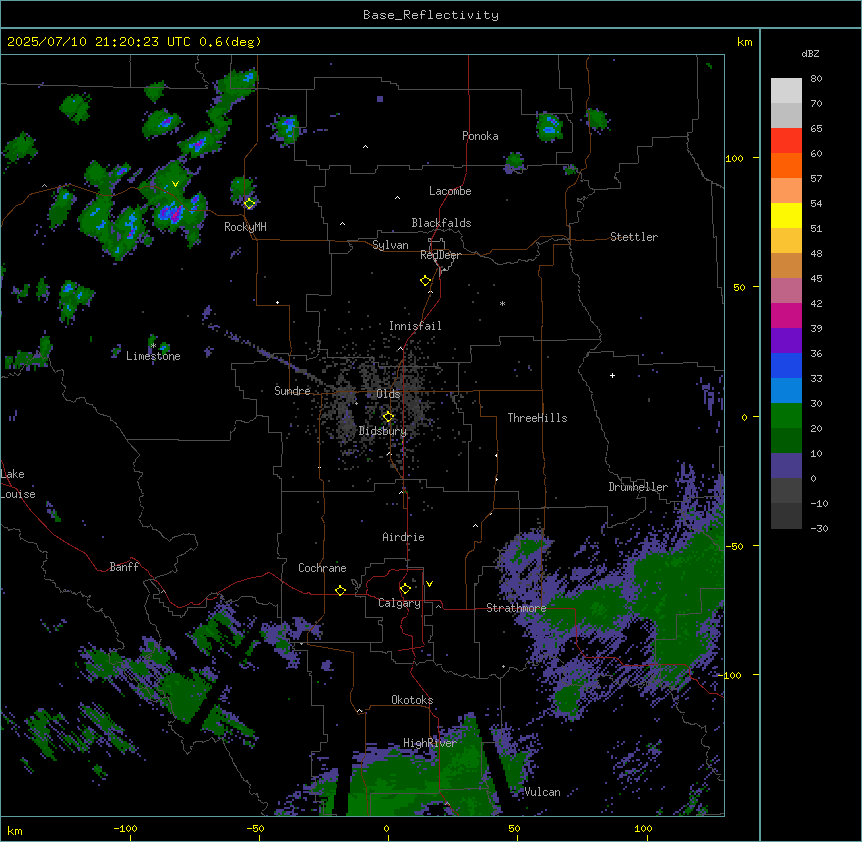The width and height of the screenshot is (862, 842).
Task: Select the yellow diamond marker below Cochrane
Action: [x=340, y=590]
